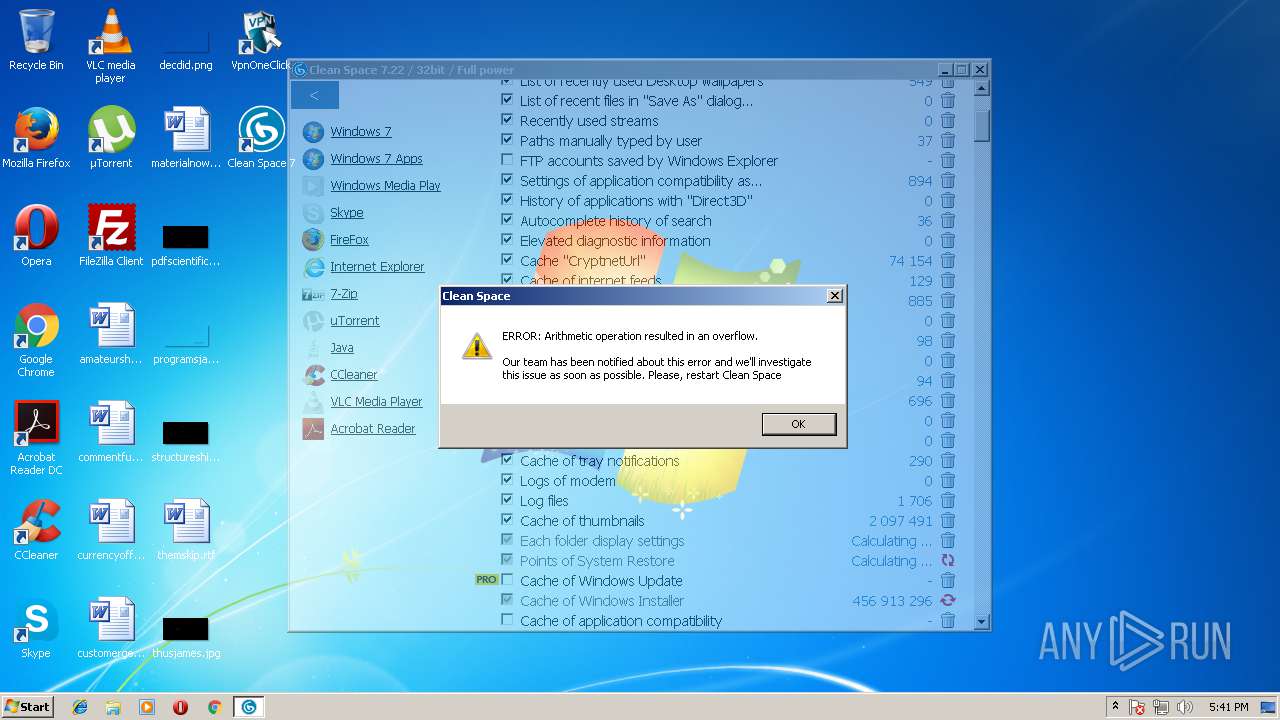Uncheck 'Log files' option
This screenshot has height=720, width=1280.
507,500
